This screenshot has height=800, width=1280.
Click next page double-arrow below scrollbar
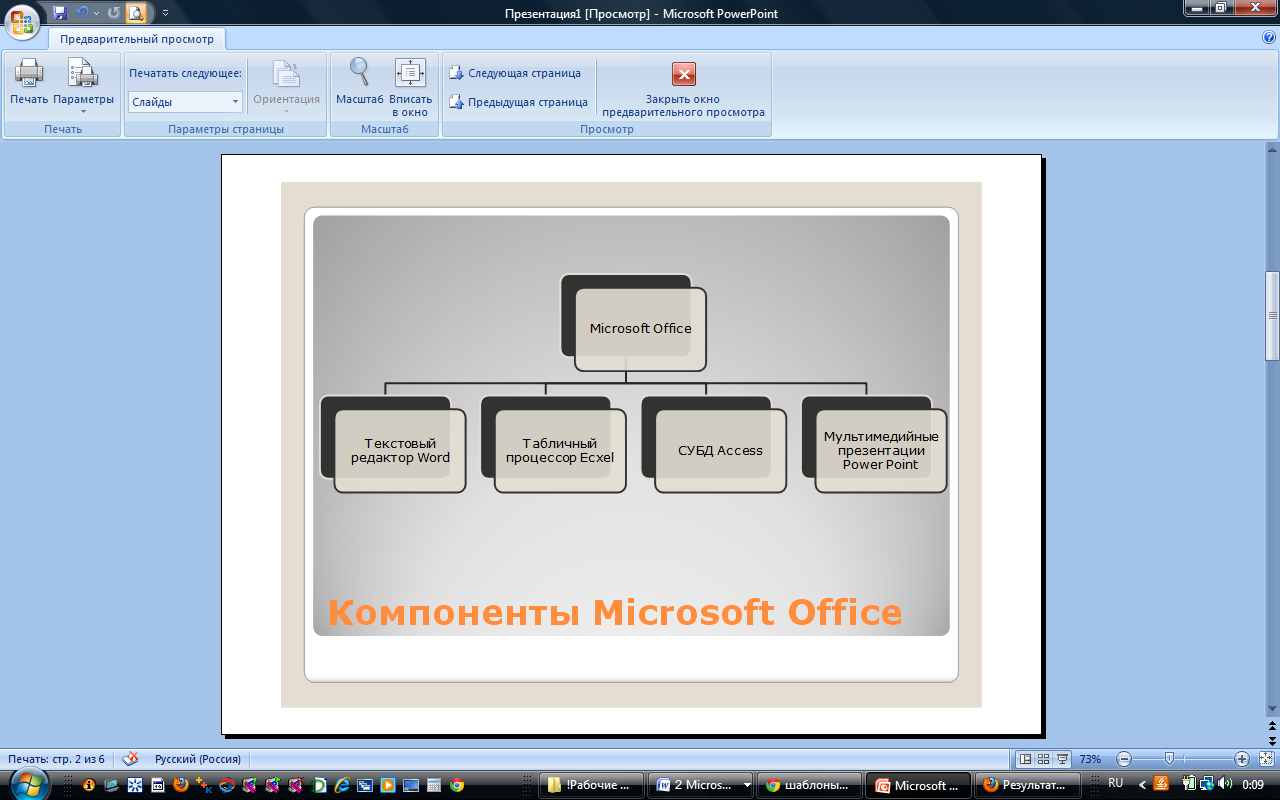coord(1272,739)
